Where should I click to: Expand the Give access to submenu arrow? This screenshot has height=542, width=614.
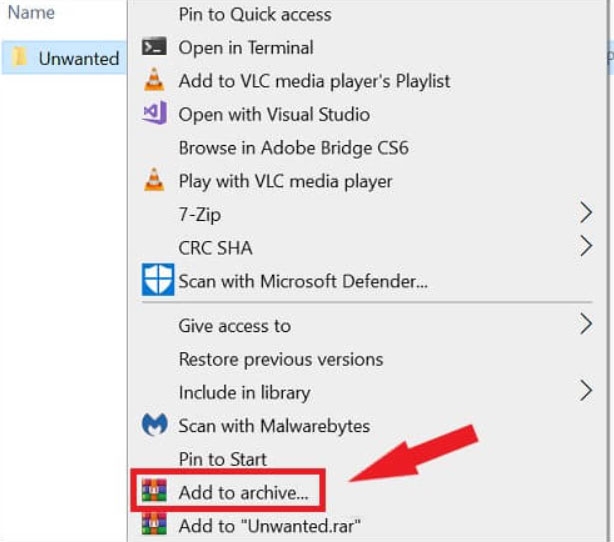click(585, 324)
